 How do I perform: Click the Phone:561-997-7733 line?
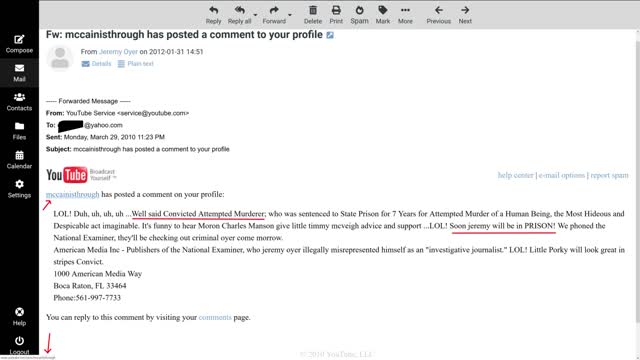87,298
